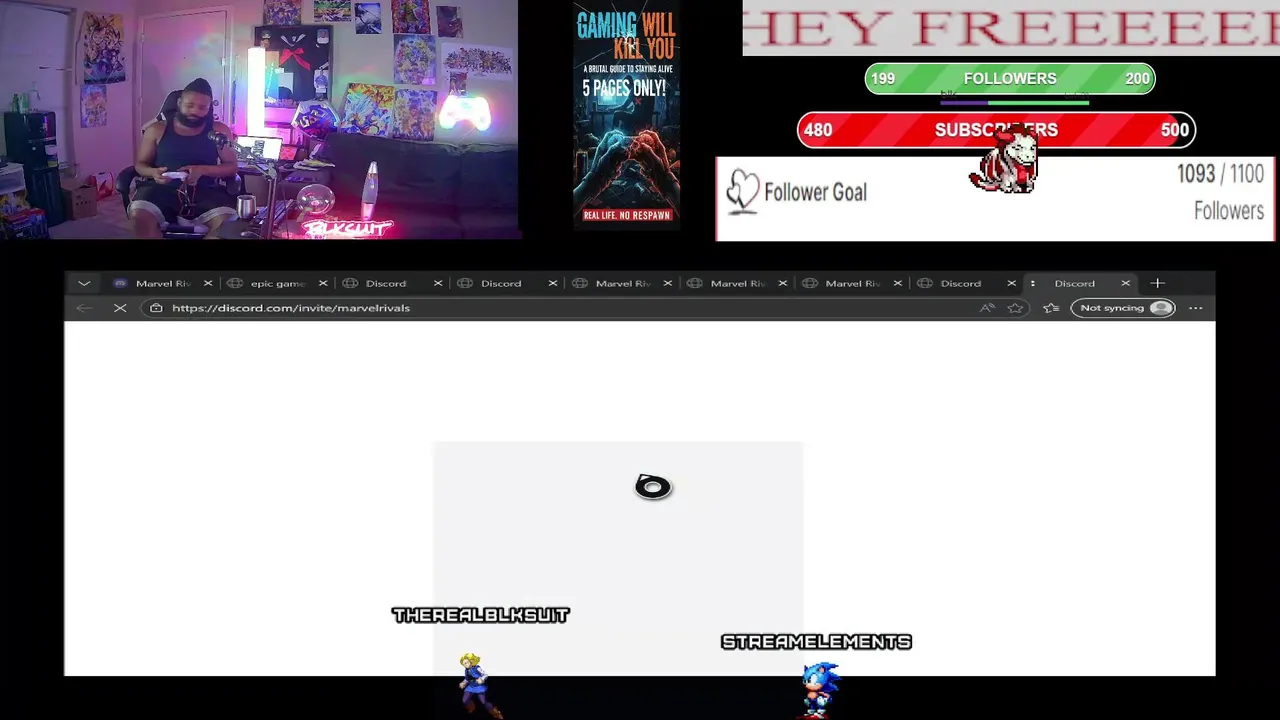This screenshot has height=720, width=1280.
Task: Click the THEREALBLKSUIT name label
Action: tap(480, 615)
